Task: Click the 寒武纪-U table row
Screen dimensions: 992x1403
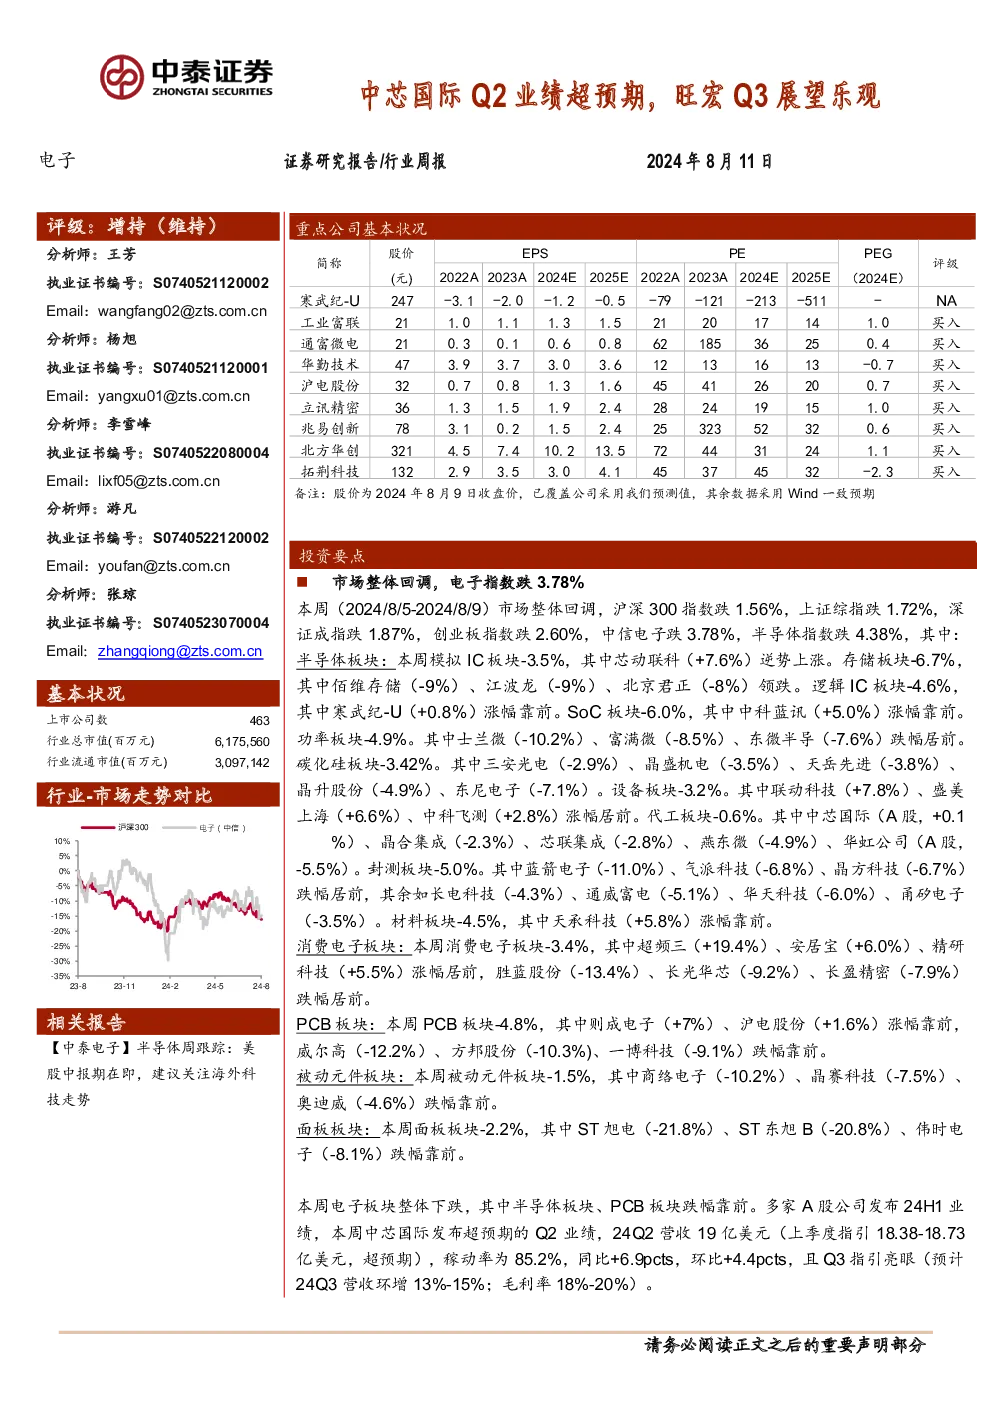Action: (x=631, y=300)
